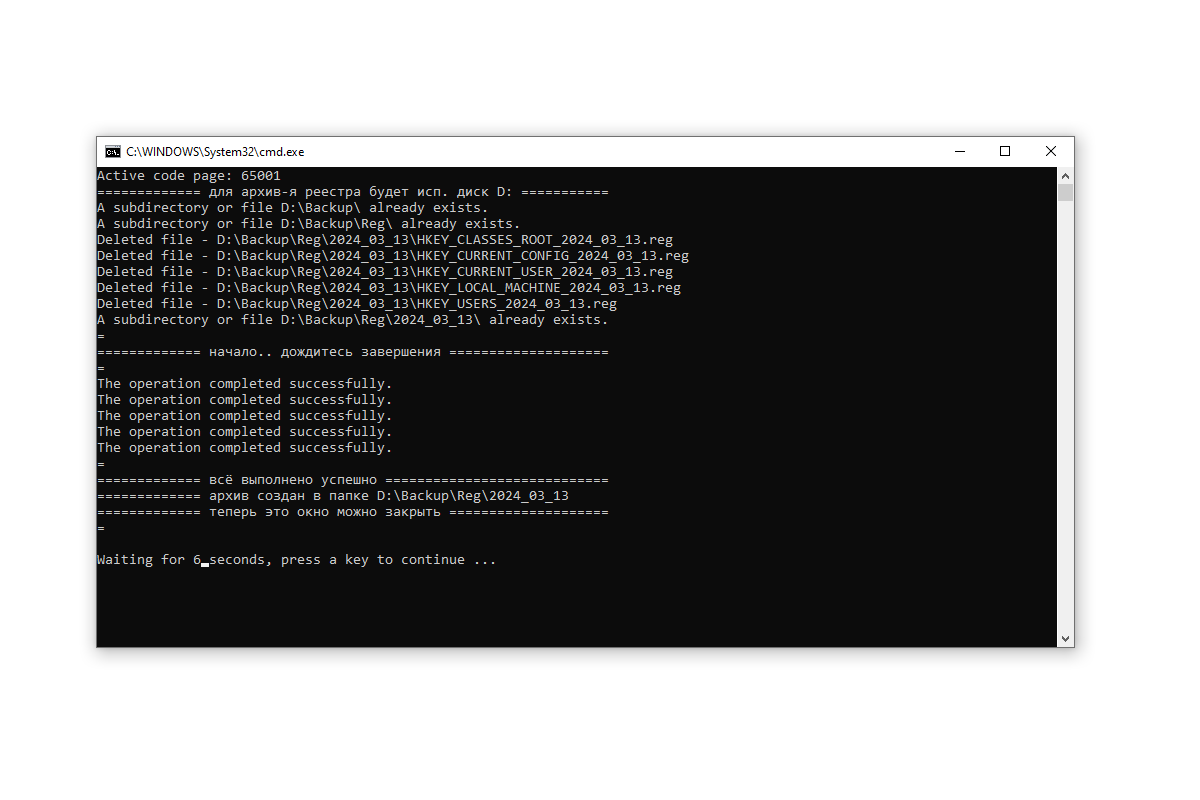Viewport: 1200px width, 800px height.
Task: Click Deleted file HKEY_CURRENT_USER_2024_03_13.reg line
Action: [x=385, y=272]
